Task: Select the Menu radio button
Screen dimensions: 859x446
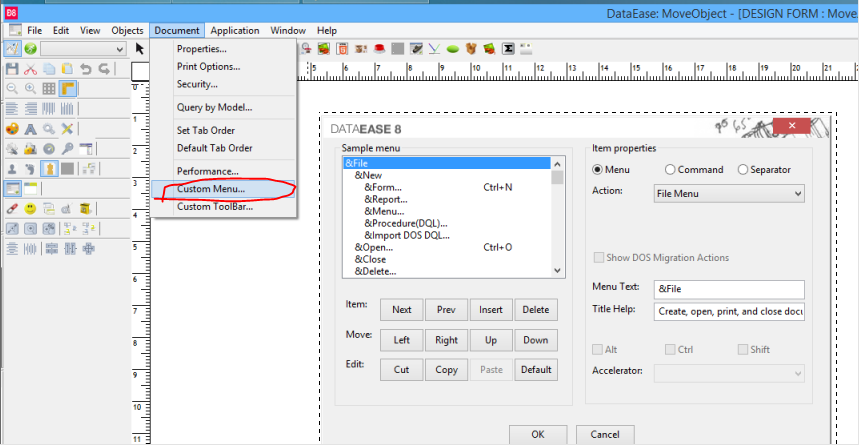Action: (597, 170)
